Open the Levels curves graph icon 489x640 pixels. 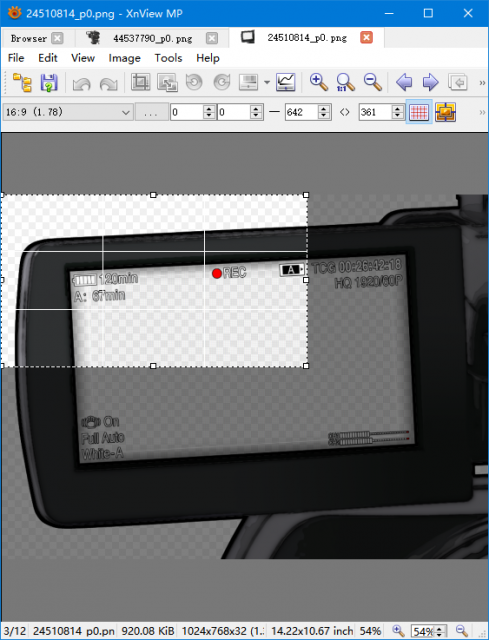pos(286,82)
